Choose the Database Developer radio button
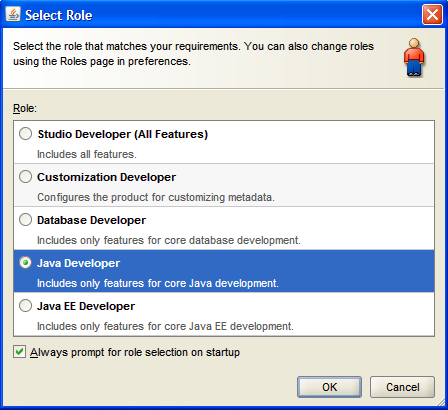Viewport: 448px width, 410px height. pyautogui.click(x=25, y=220)
